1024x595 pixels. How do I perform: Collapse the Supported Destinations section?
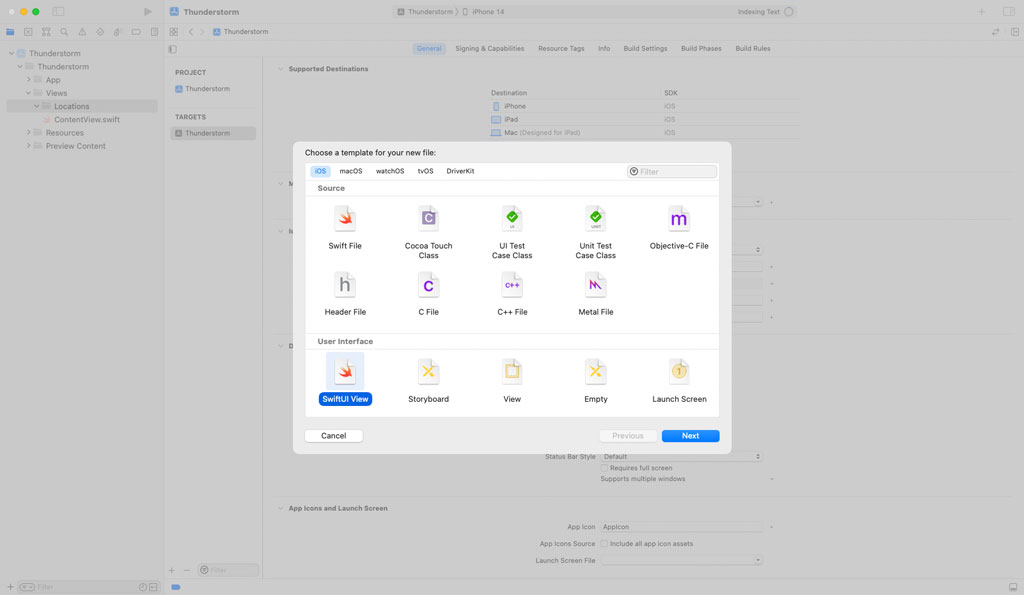pyautogui.click(x=280, y=69)
